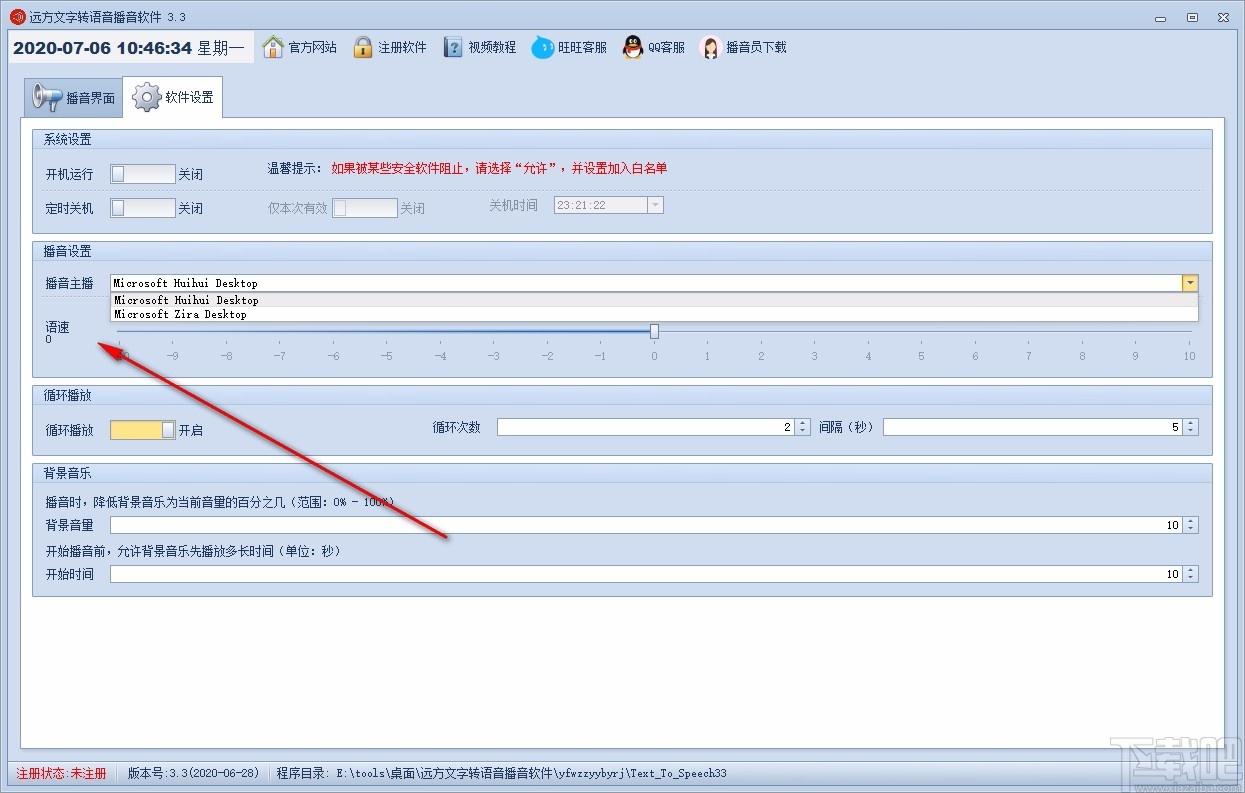The image size is (1245, 793).
Task: Toggle the 仅本次有效 switch
Action: (365, 208)
